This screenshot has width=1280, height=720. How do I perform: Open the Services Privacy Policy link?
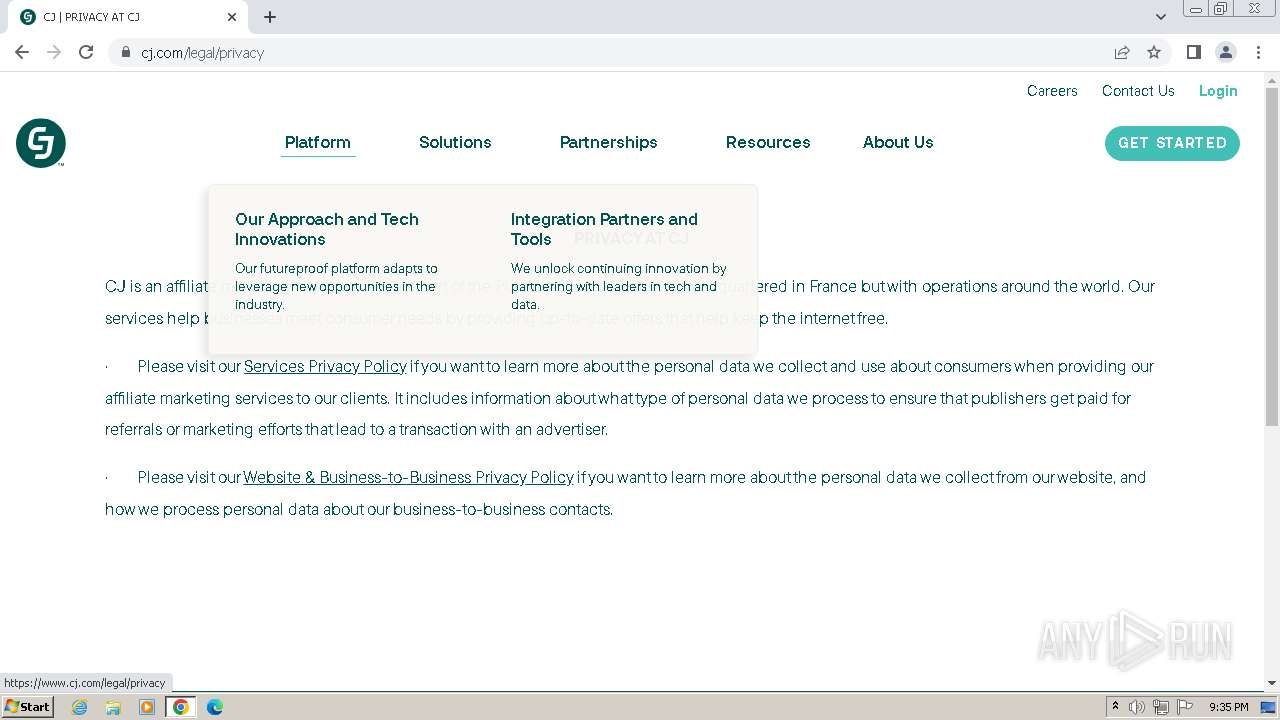(325, 366)
